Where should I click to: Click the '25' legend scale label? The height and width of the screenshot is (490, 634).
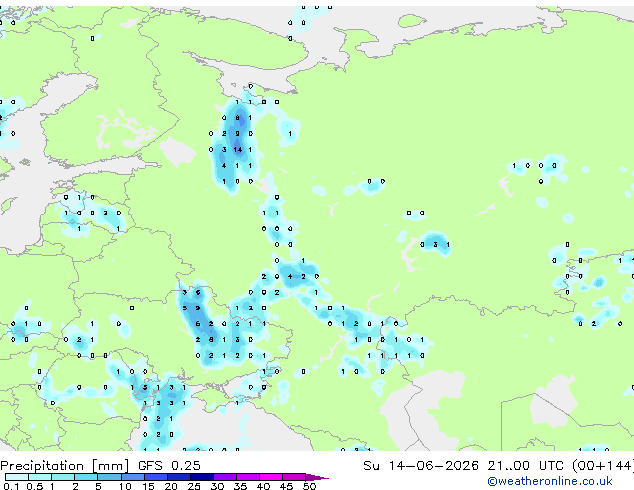pyautogui.click(x=194, y=486)
